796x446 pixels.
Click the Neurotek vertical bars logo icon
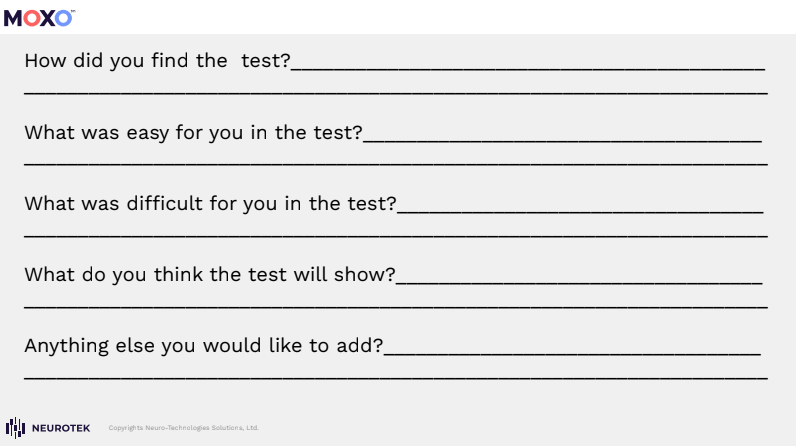coord(15,428)
